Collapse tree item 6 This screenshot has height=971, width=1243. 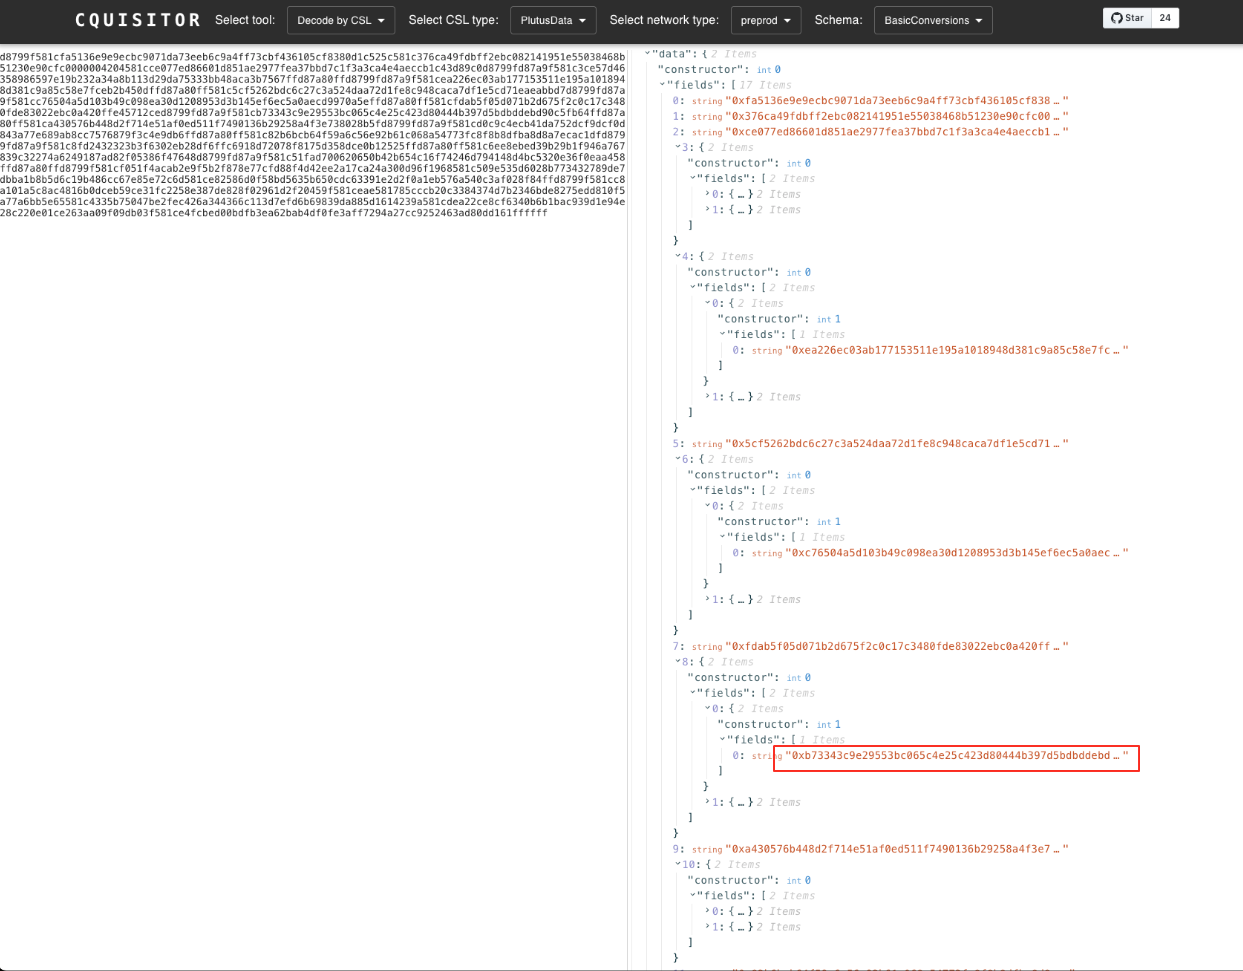click(678, 459)
